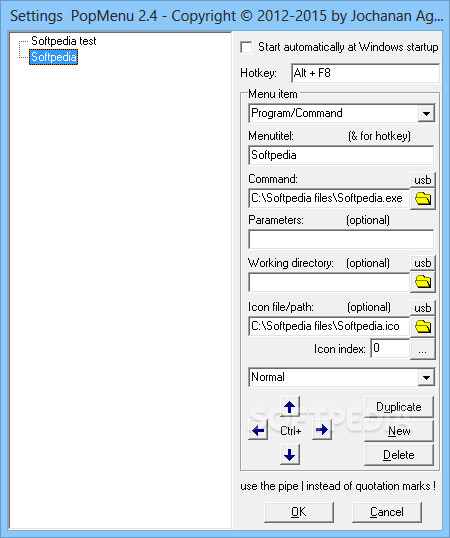Click the New button
The image size is (450, 538).
pos(399,431)
